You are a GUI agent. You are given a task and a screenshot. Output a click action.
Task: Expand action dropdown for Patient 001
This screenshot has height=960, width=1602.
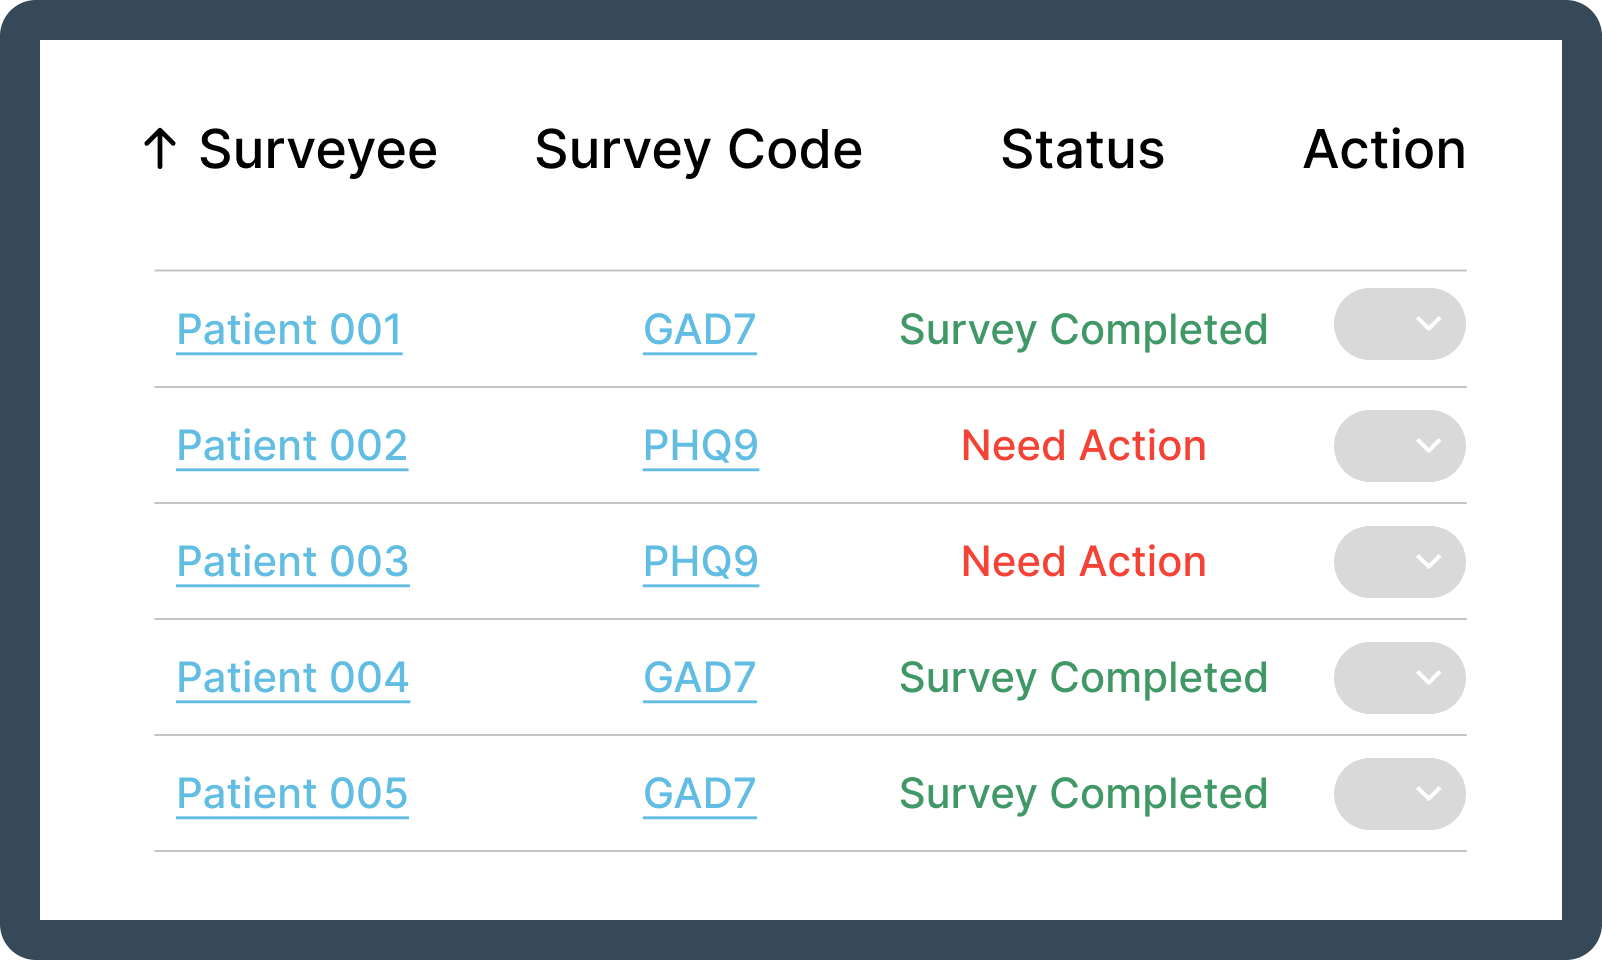[x=1399, y=324]
